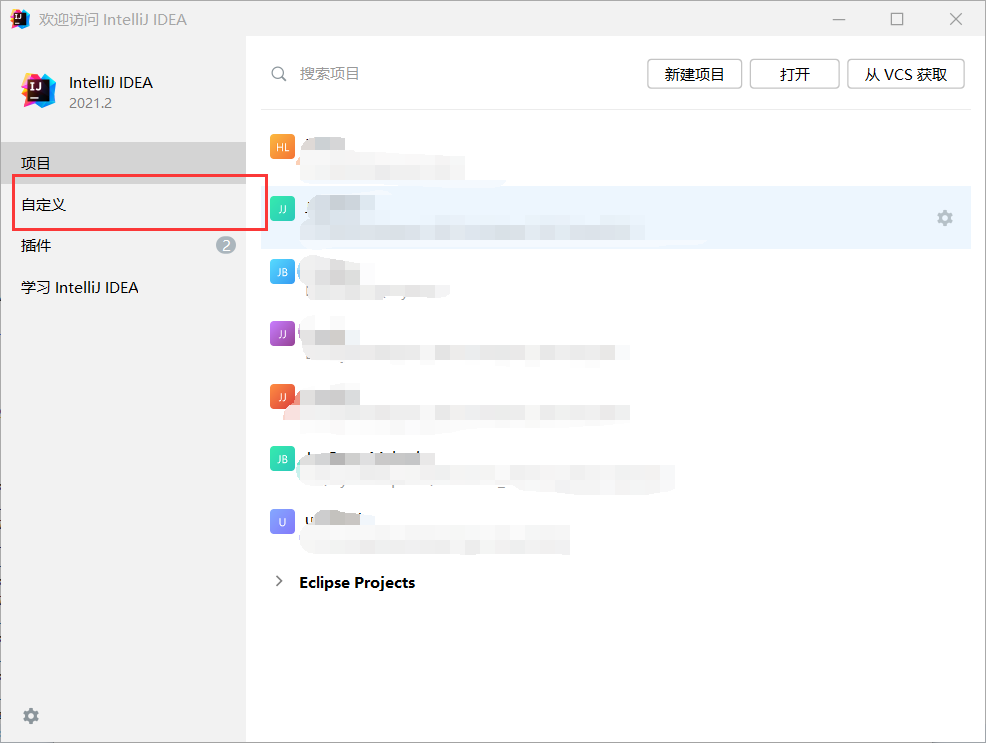Select the 项目 tab in the sidebar
Screen dimensions: 986x743
pyautogui.click(x=123, y=163)
